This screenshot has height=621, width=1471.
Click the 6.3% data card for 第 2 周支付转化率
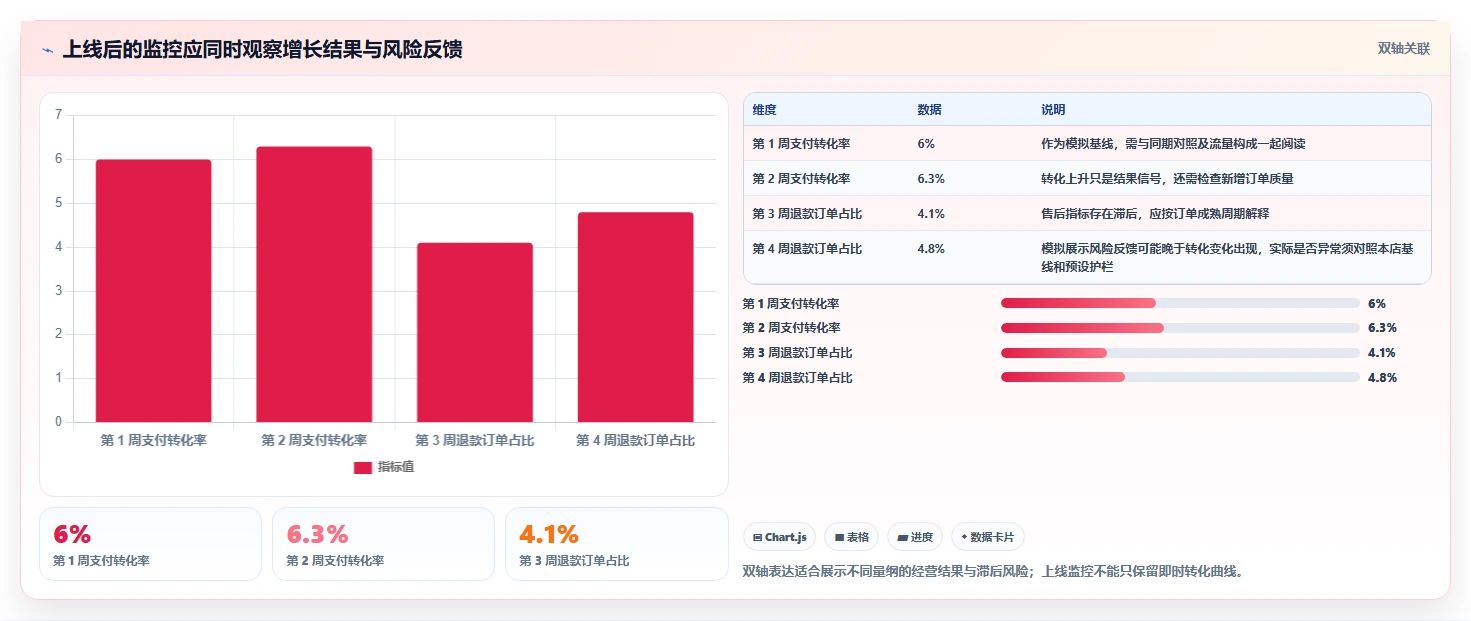pos(383,544)
